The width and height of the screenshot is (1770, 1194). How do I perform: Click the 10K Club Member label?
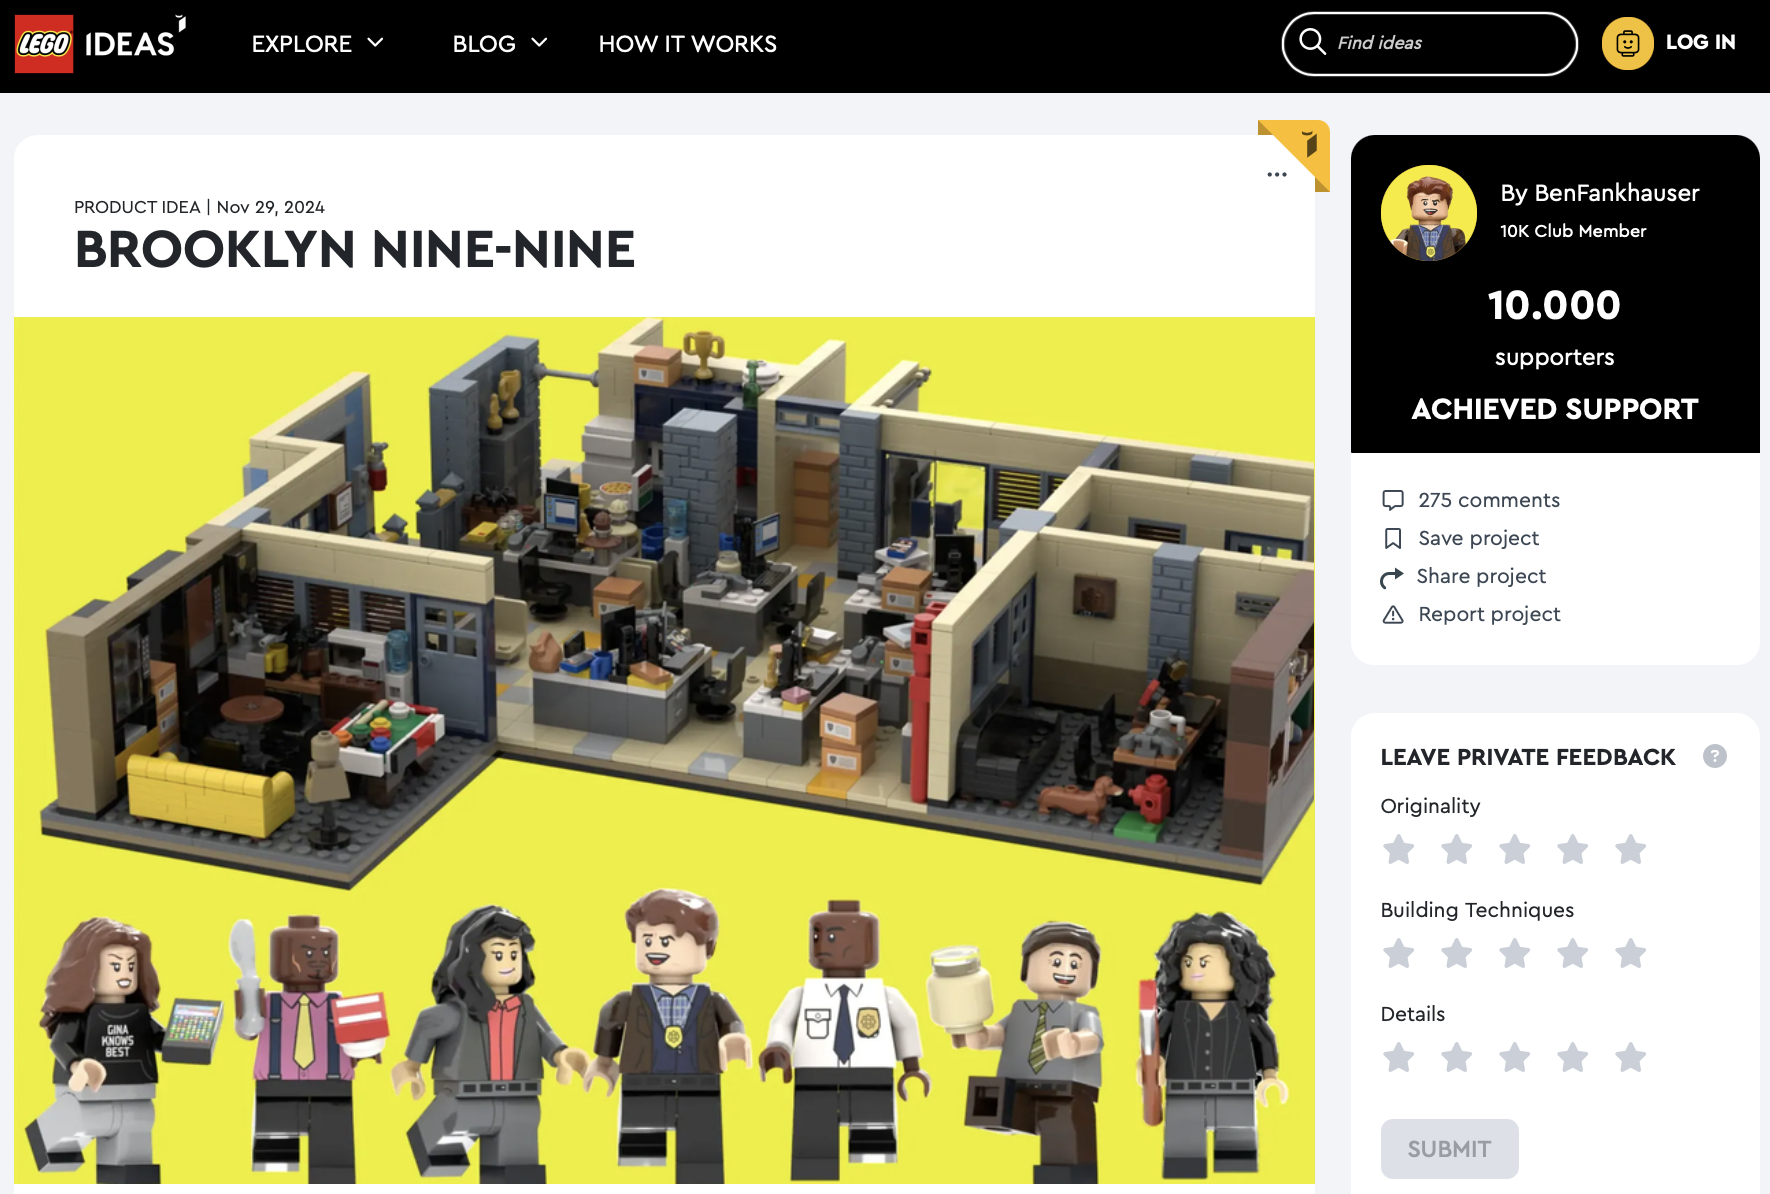click(x=1572, y=231)
